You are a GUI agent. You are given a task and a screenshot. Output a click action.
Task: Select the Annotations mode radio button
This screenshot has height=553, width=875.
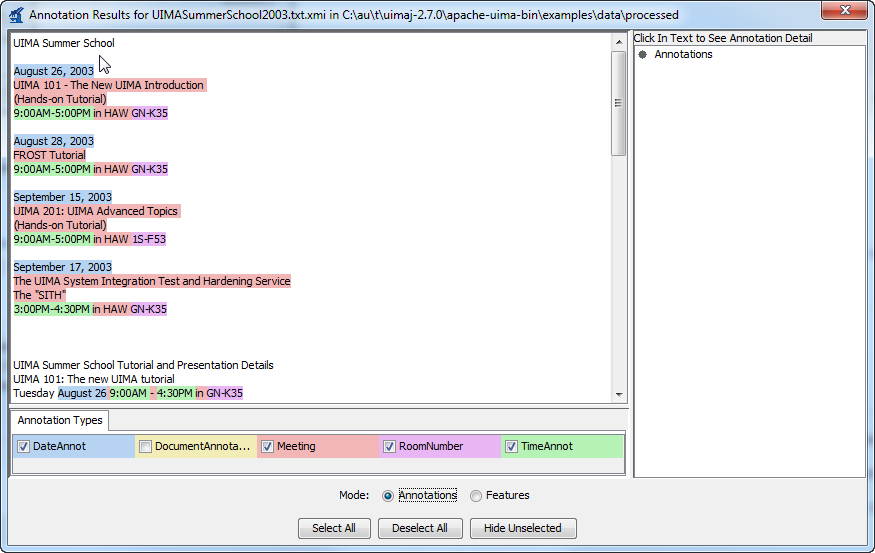point(388,496)
